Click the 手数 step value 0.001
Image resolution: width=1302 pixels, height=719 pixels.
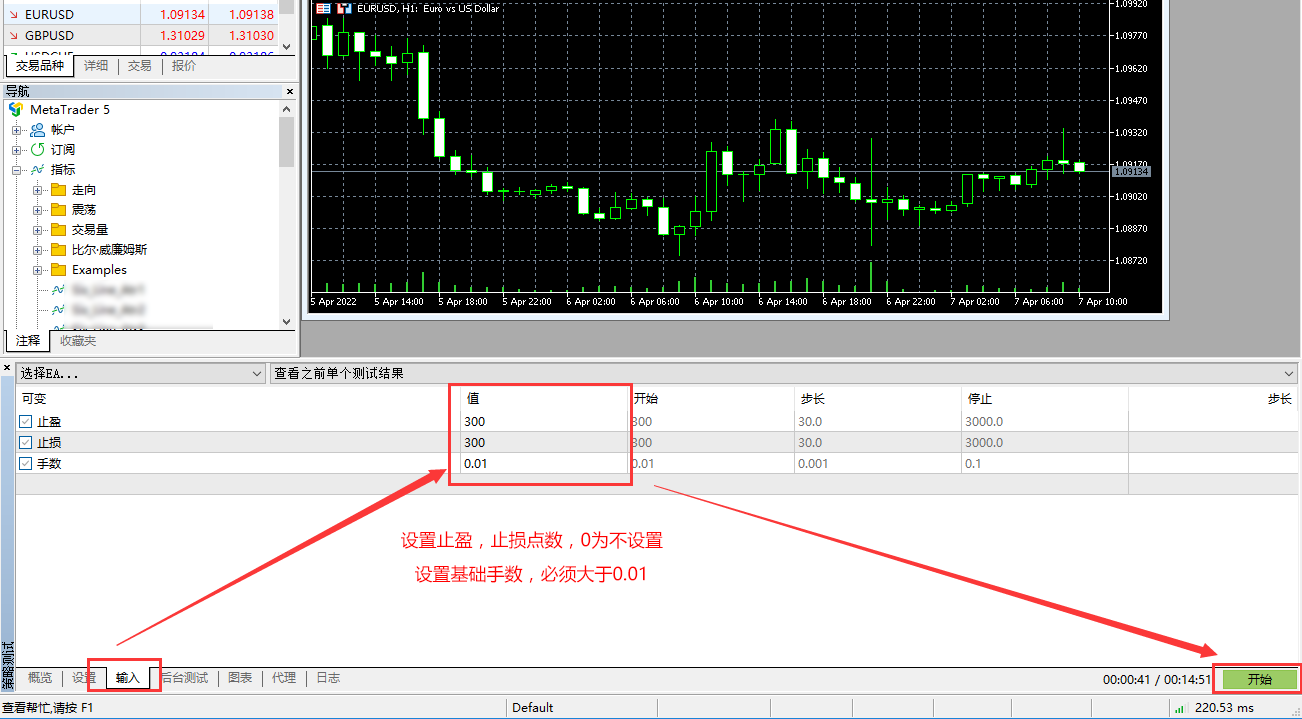coord(814,463)
